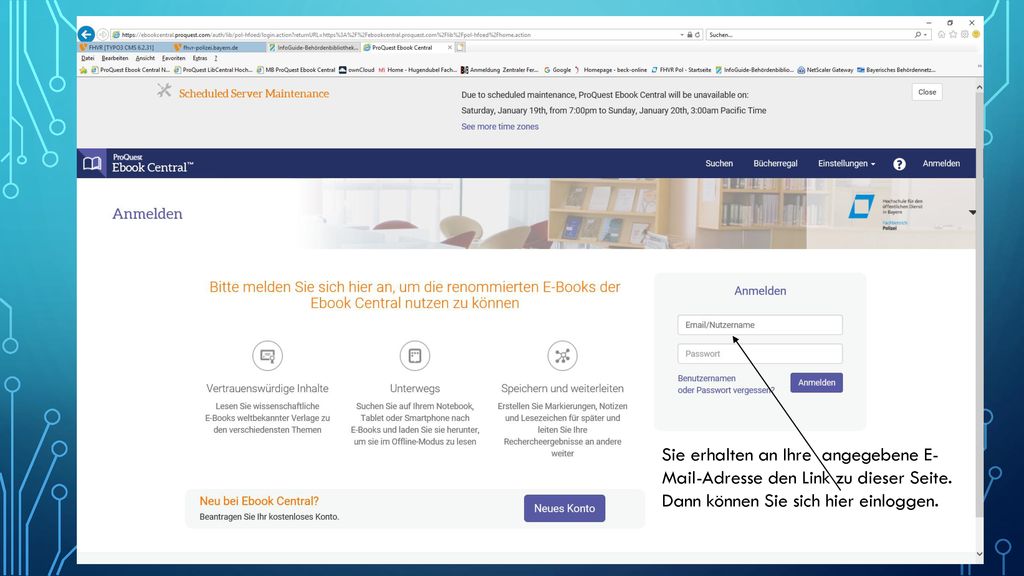The image size is (1024, 576).
Task: Click the purple Anmelden login button
Action: (816, 383)
